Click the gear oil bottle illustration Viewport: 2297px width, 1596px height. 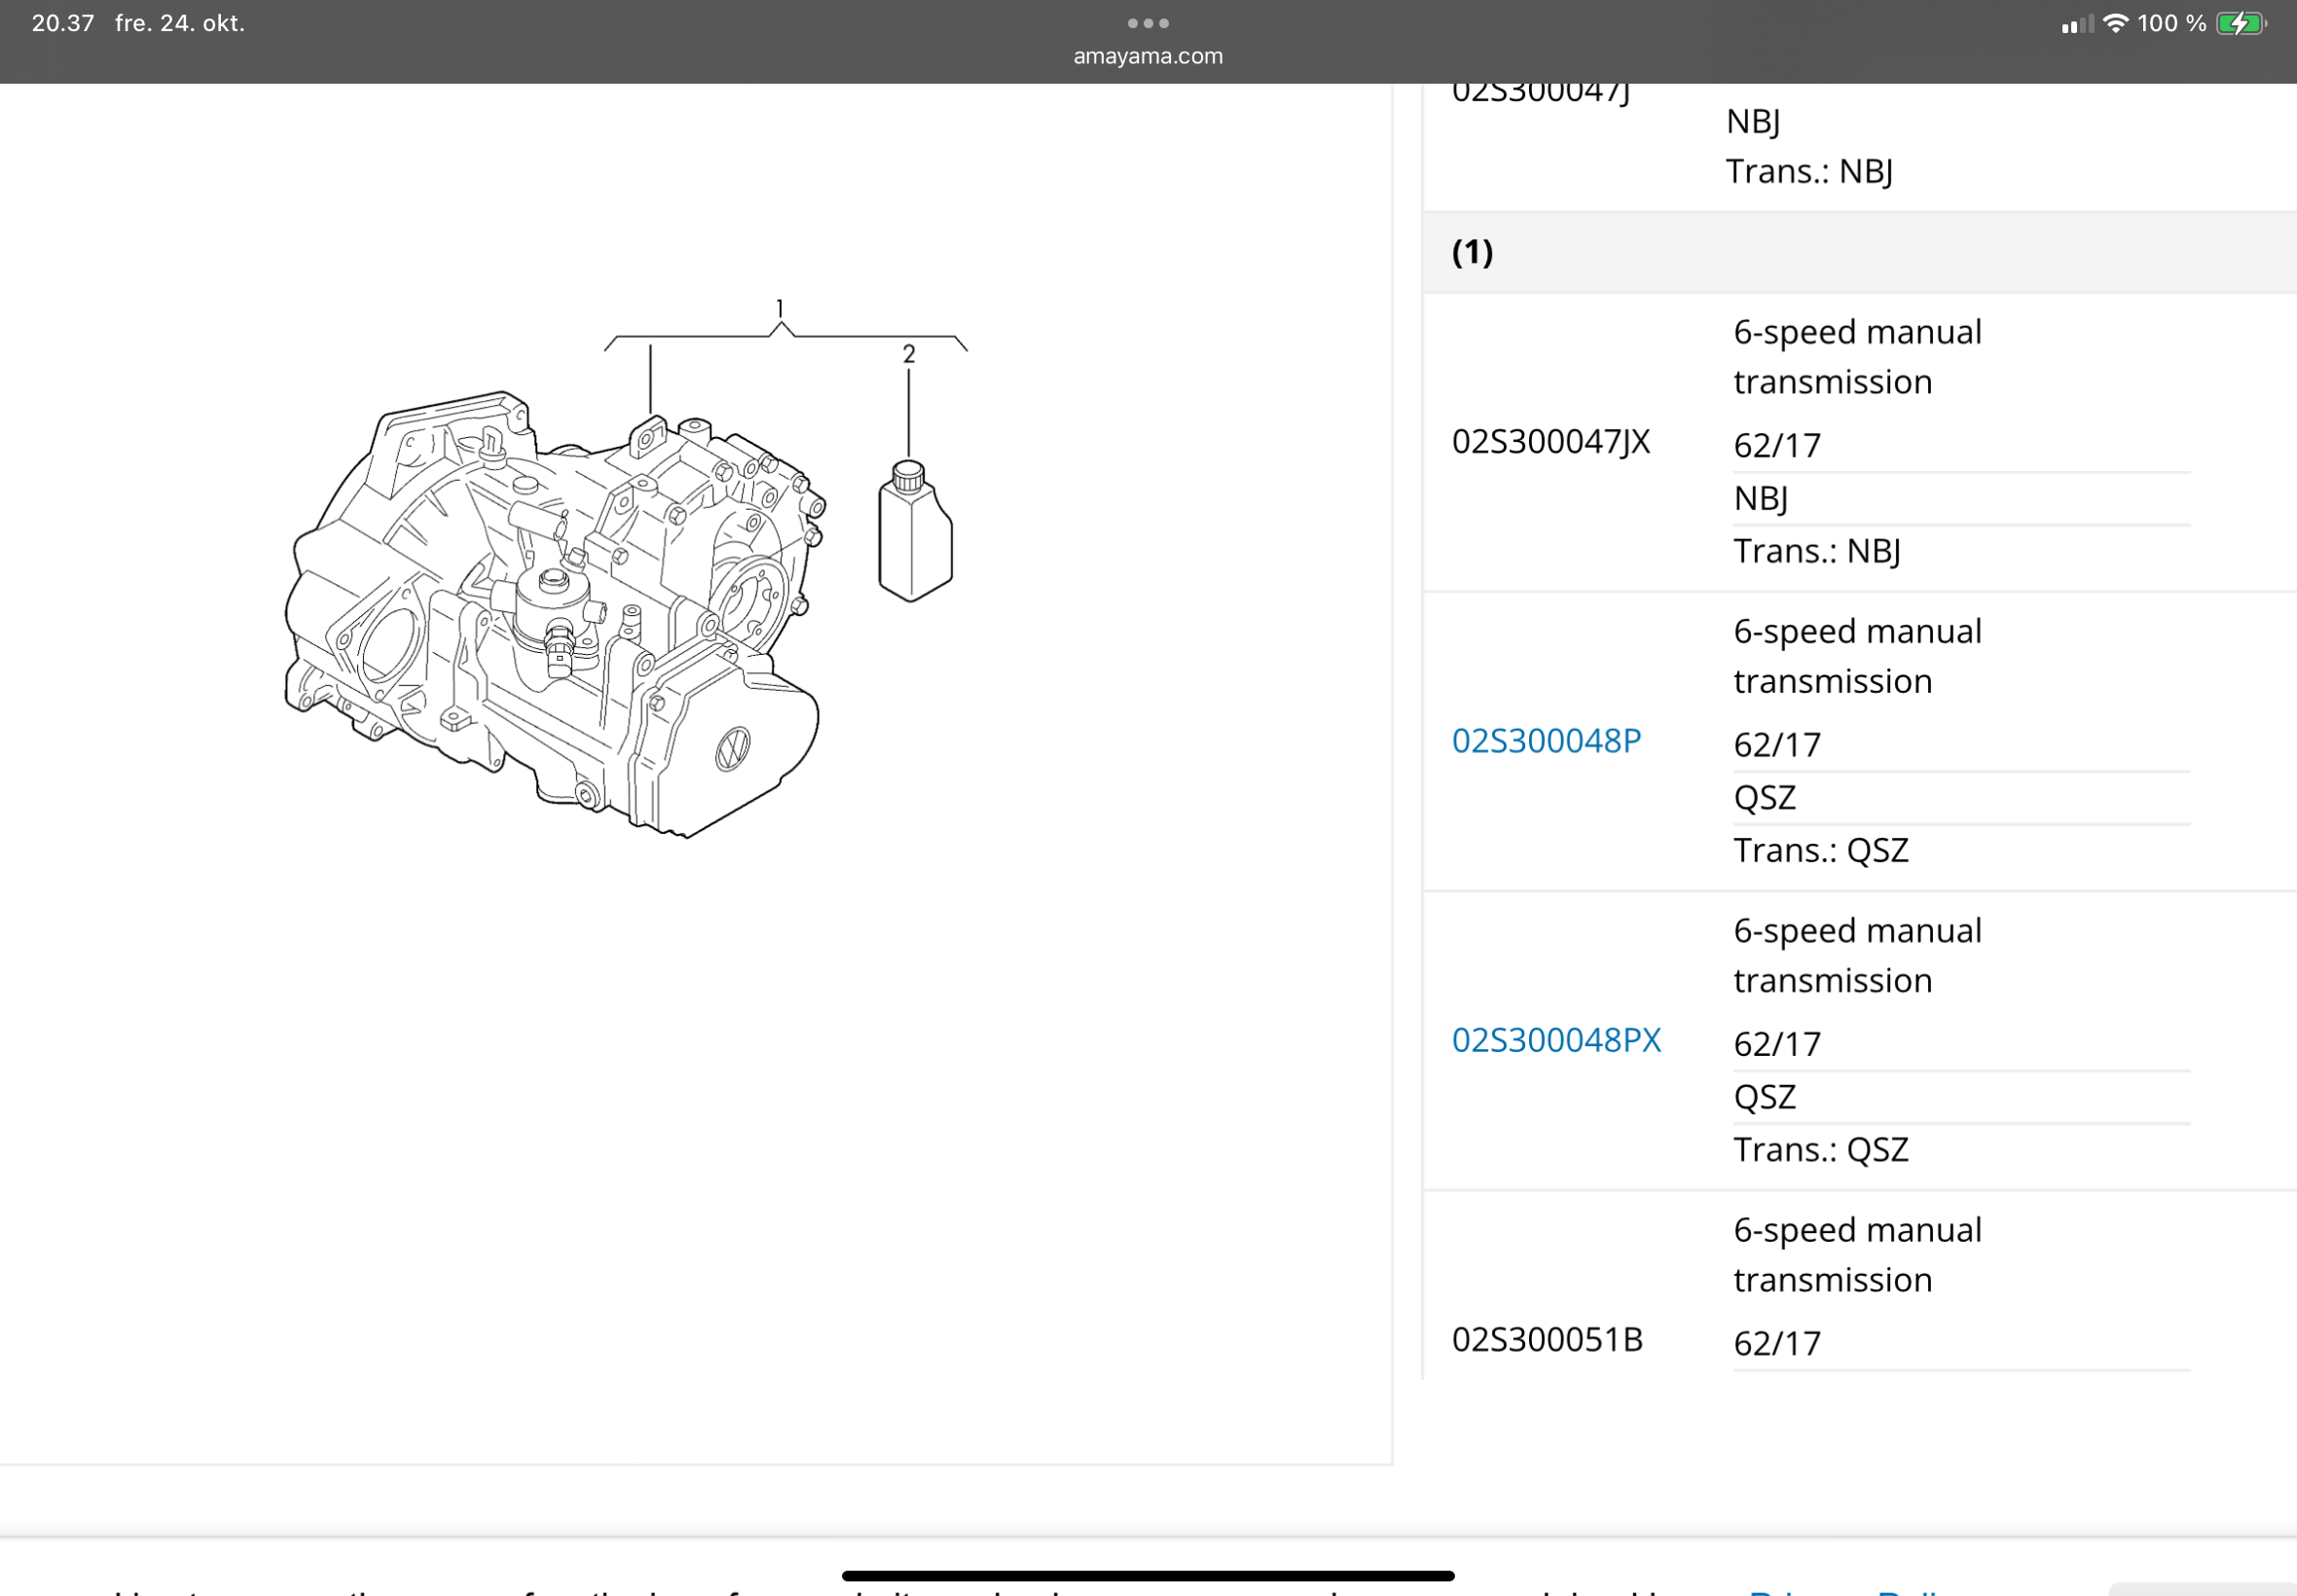tap(914, 532)
